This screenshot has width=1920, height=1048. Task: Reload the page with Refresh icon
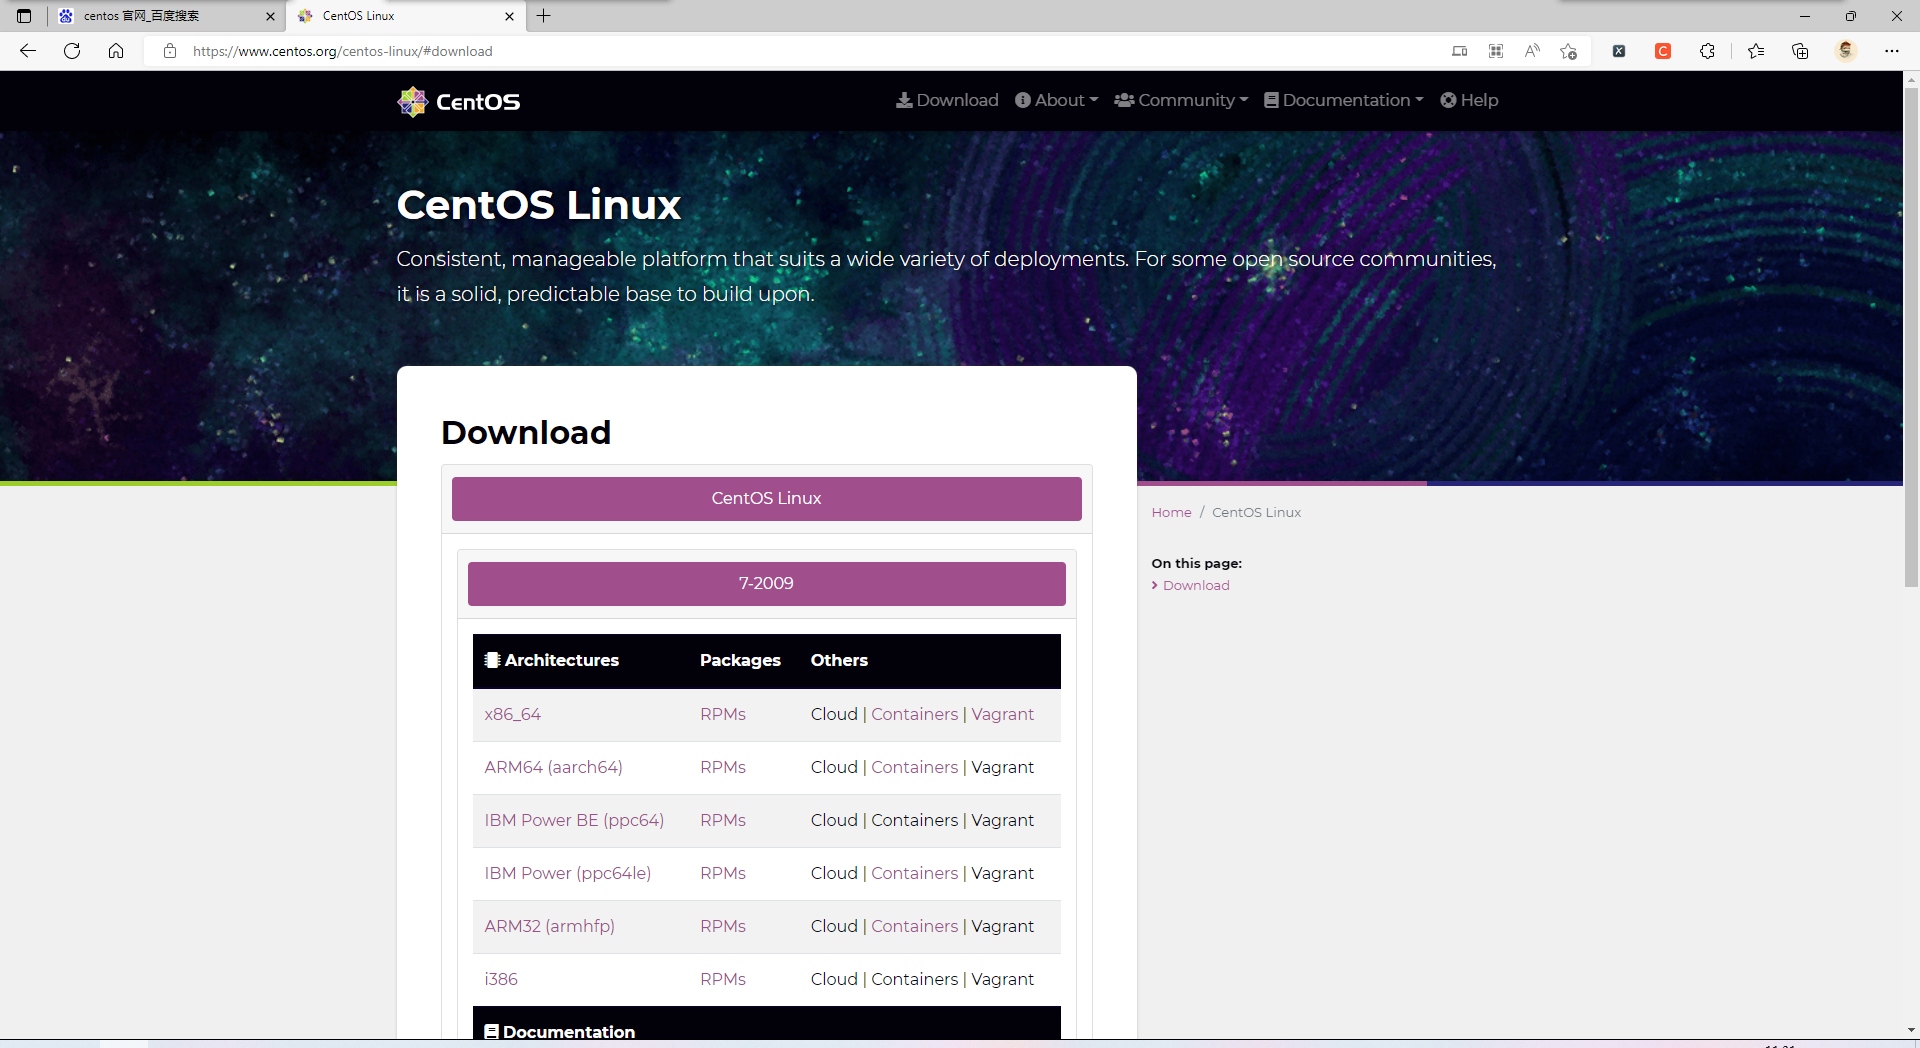[72, 51]
